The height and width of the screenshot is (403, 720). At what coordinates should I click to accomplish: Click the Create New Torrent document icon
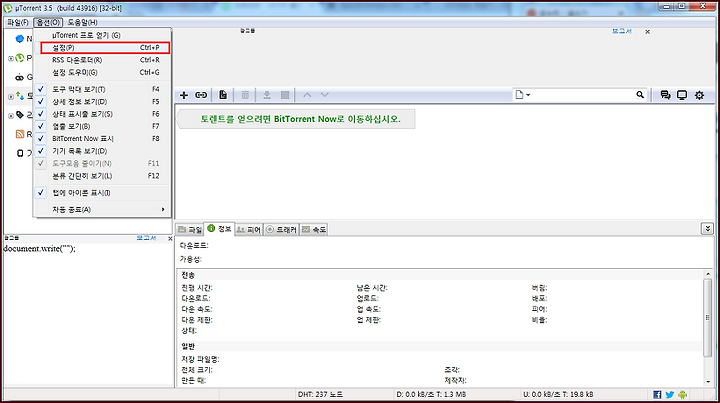point(223,95)
